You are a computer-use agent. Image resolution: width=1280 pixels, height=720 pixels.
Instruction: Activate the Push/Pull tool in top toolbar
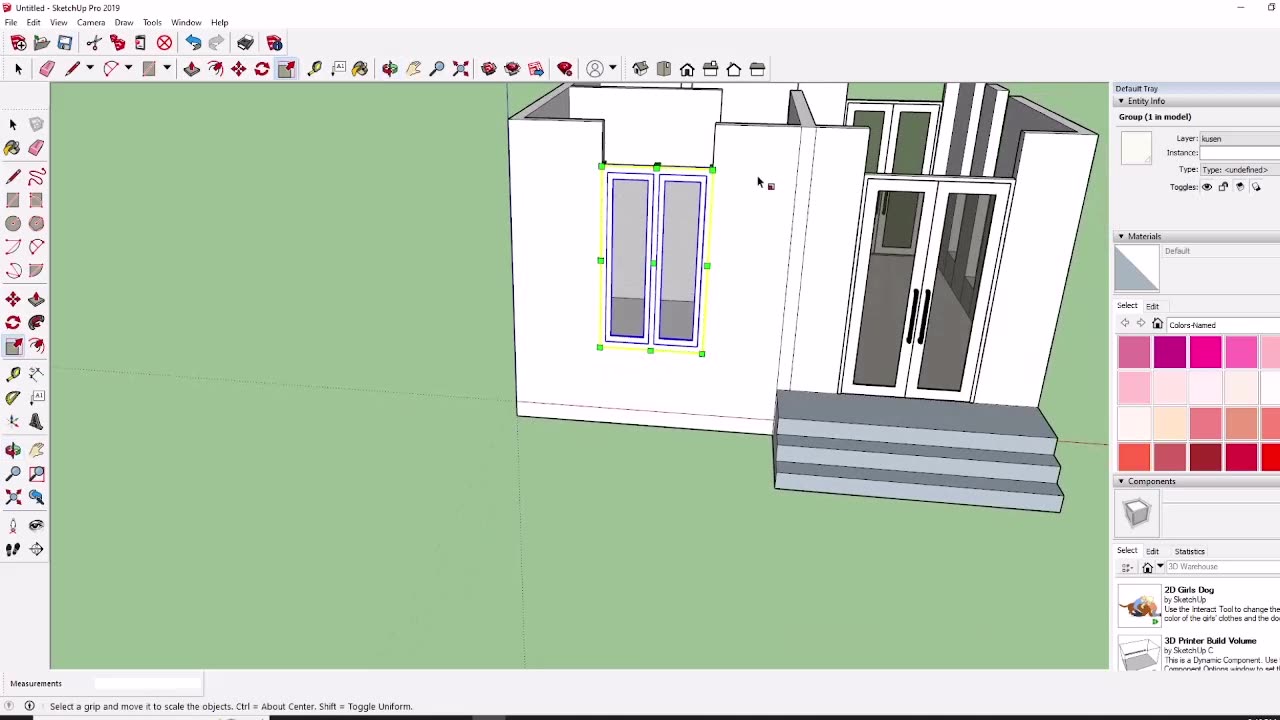click(x=191, y=69)
